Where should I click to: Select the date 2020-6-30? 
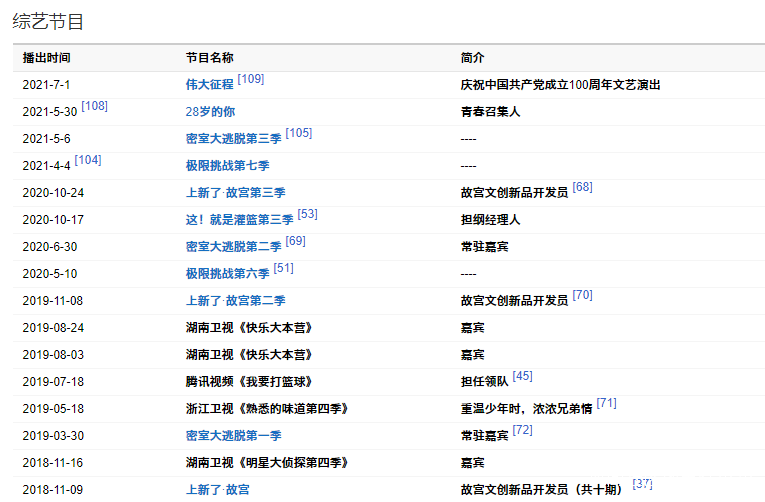tap(50, 247)
